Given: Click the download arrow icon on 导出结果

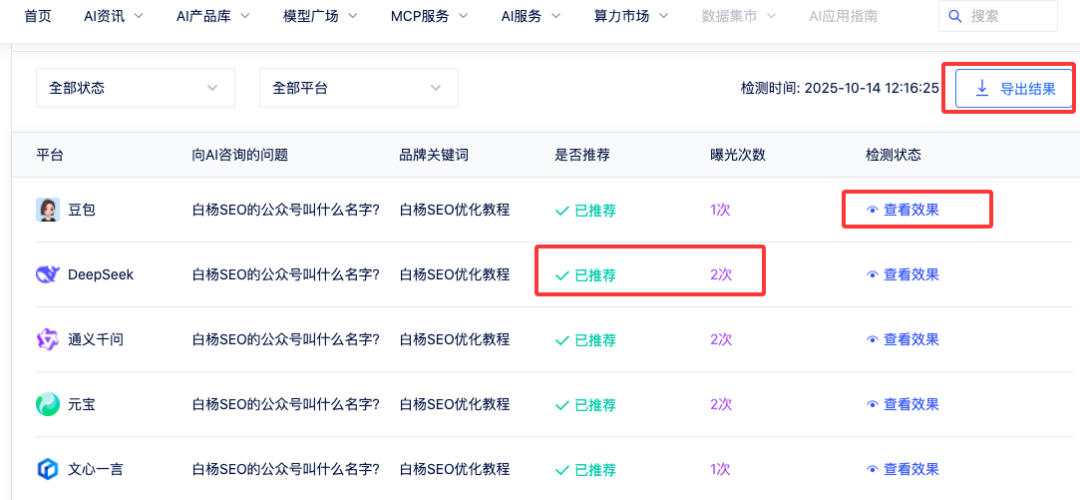Looking at the screenshot, I should 982,88.
